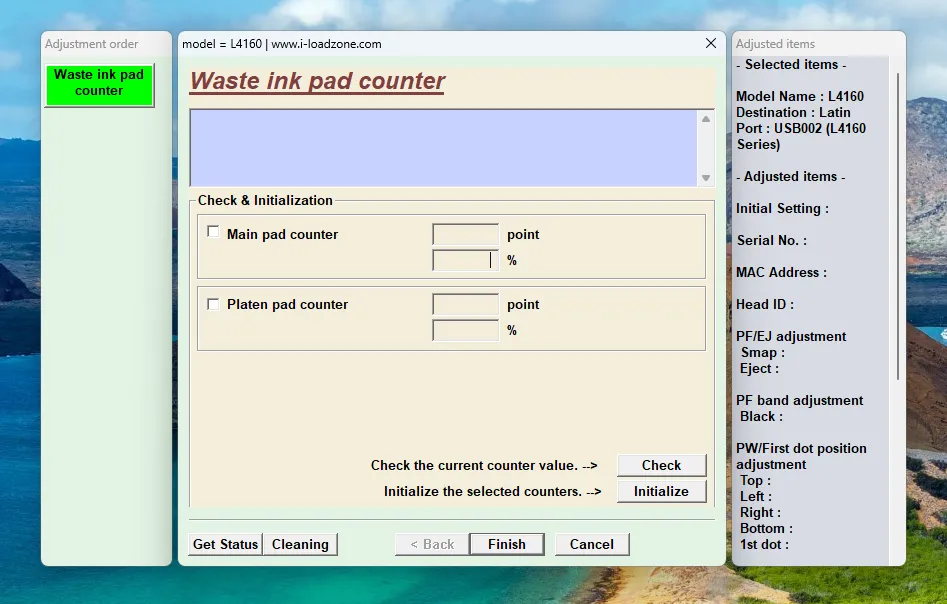This screenshot has width=947, height=604.
Task: Tick the Platen pad counter checkbox
Action: [x=213, y=304]
